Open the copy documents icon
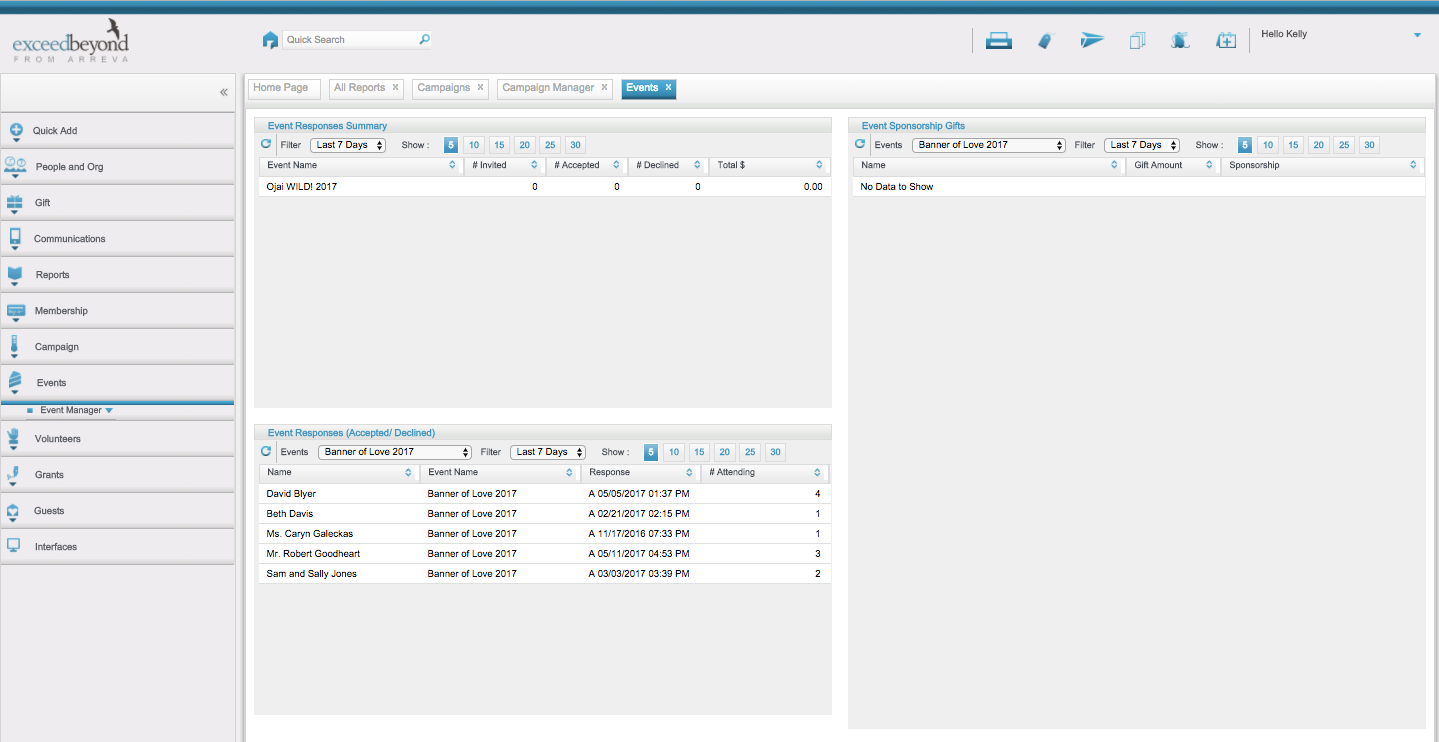1439x742 pixels. (1137, 41)
